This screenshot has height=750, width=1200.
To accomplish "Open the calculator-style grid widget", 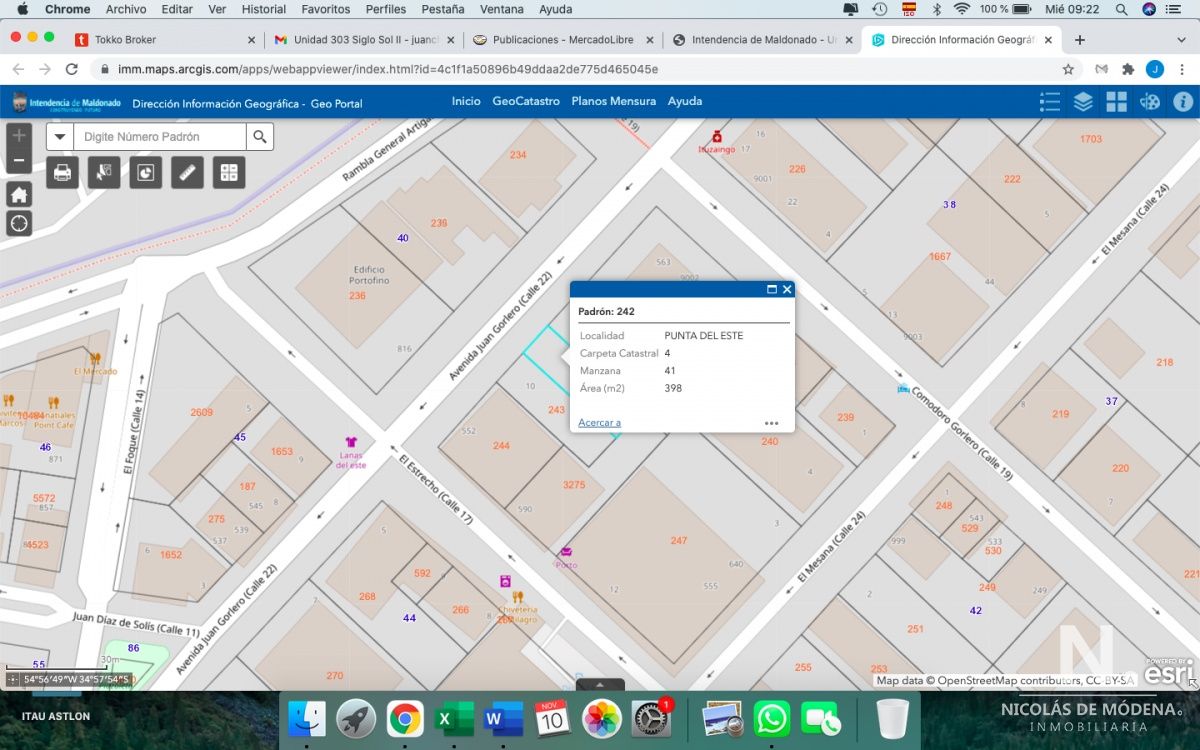I will (x=229, y=172).
